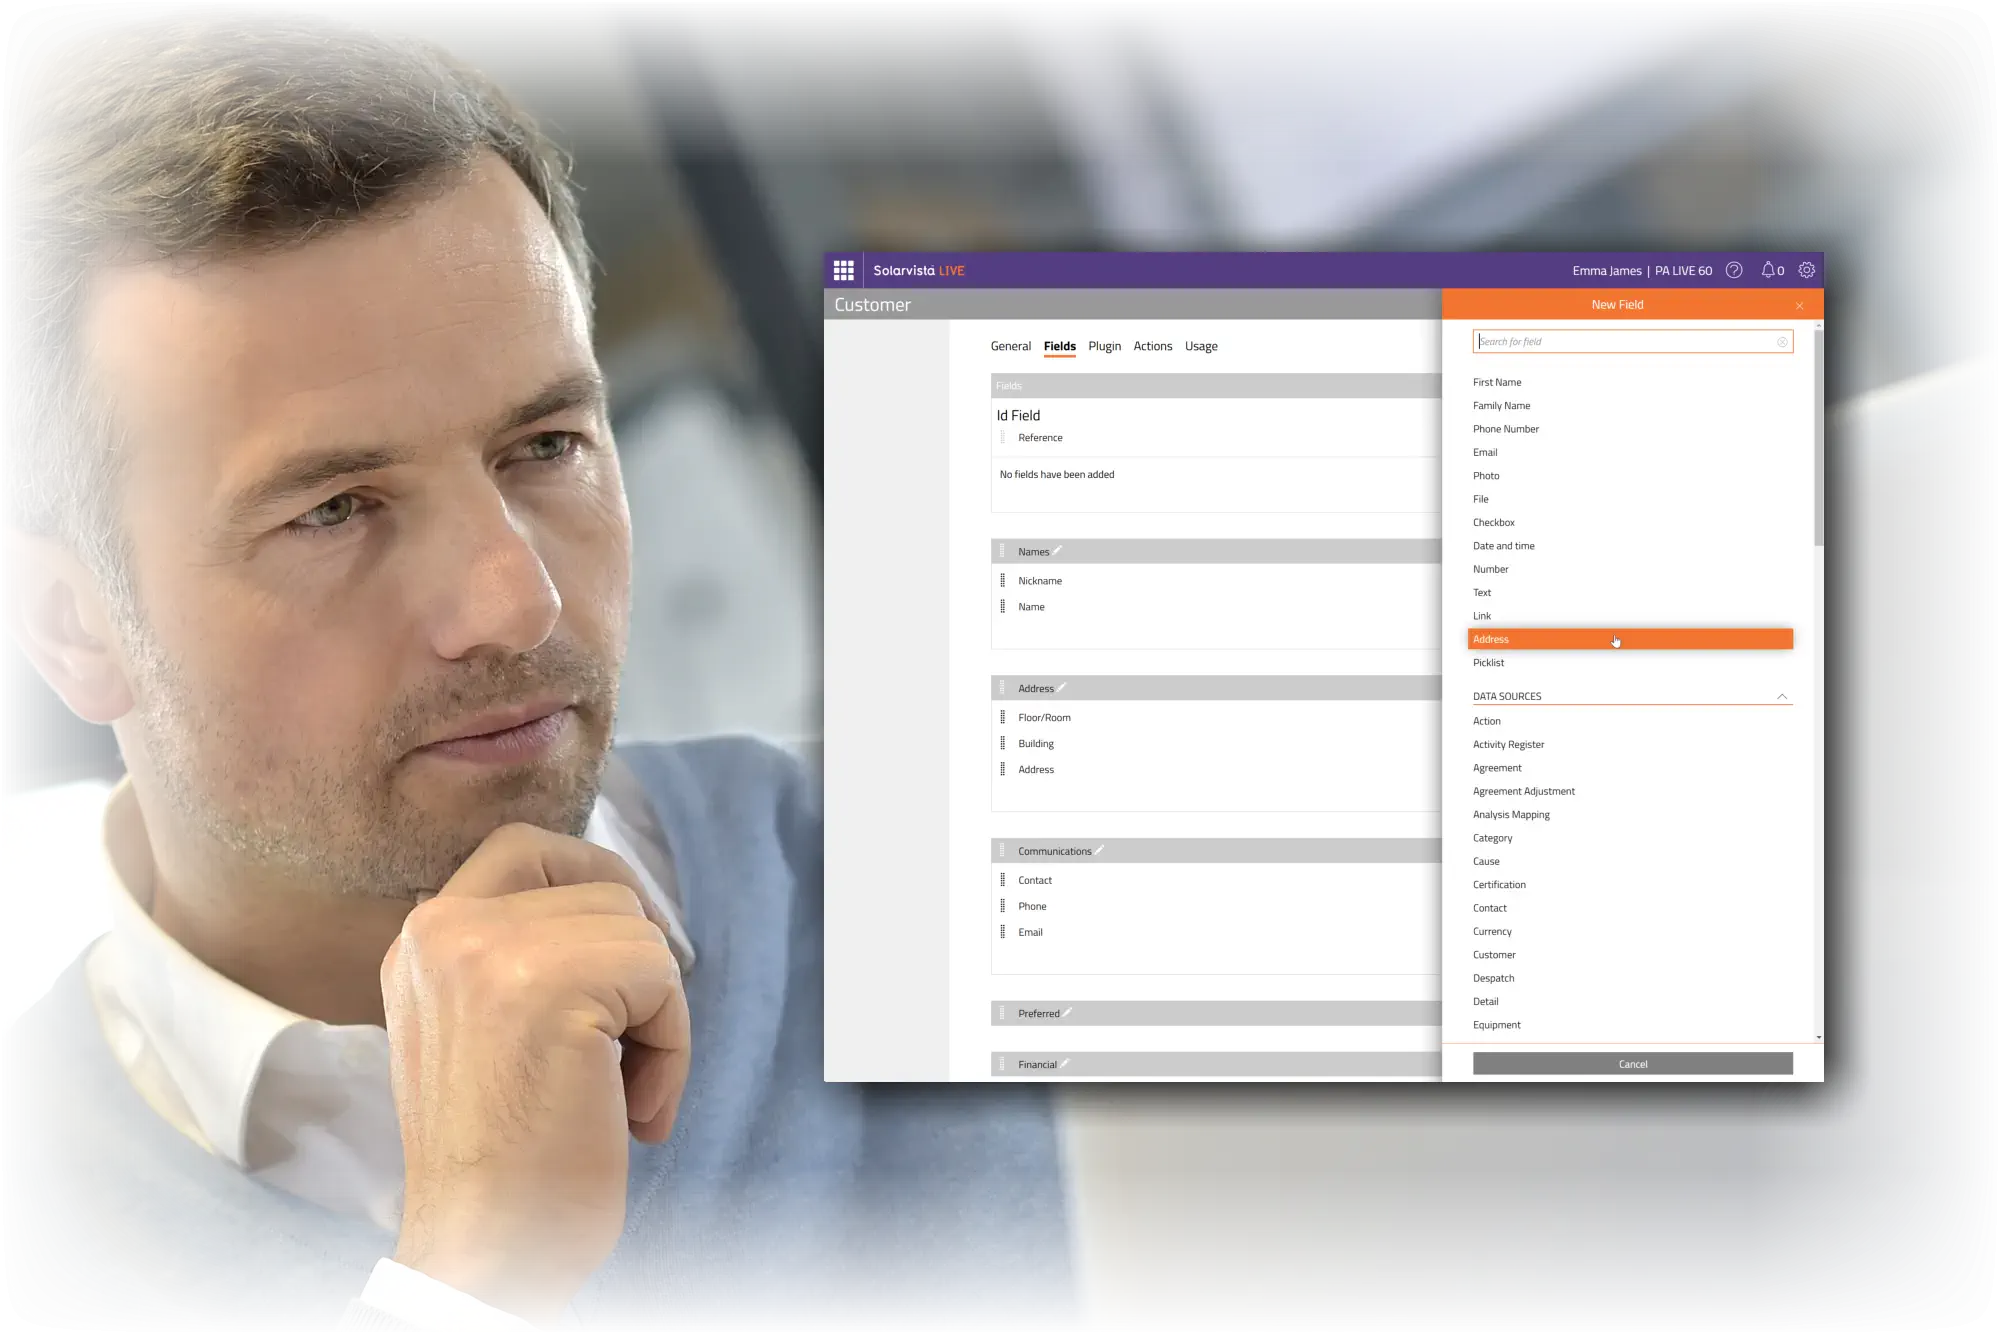This screenshot has width=2000, height=1334.
Task: Switch to the General tab
Action: tap(1010, 346)
